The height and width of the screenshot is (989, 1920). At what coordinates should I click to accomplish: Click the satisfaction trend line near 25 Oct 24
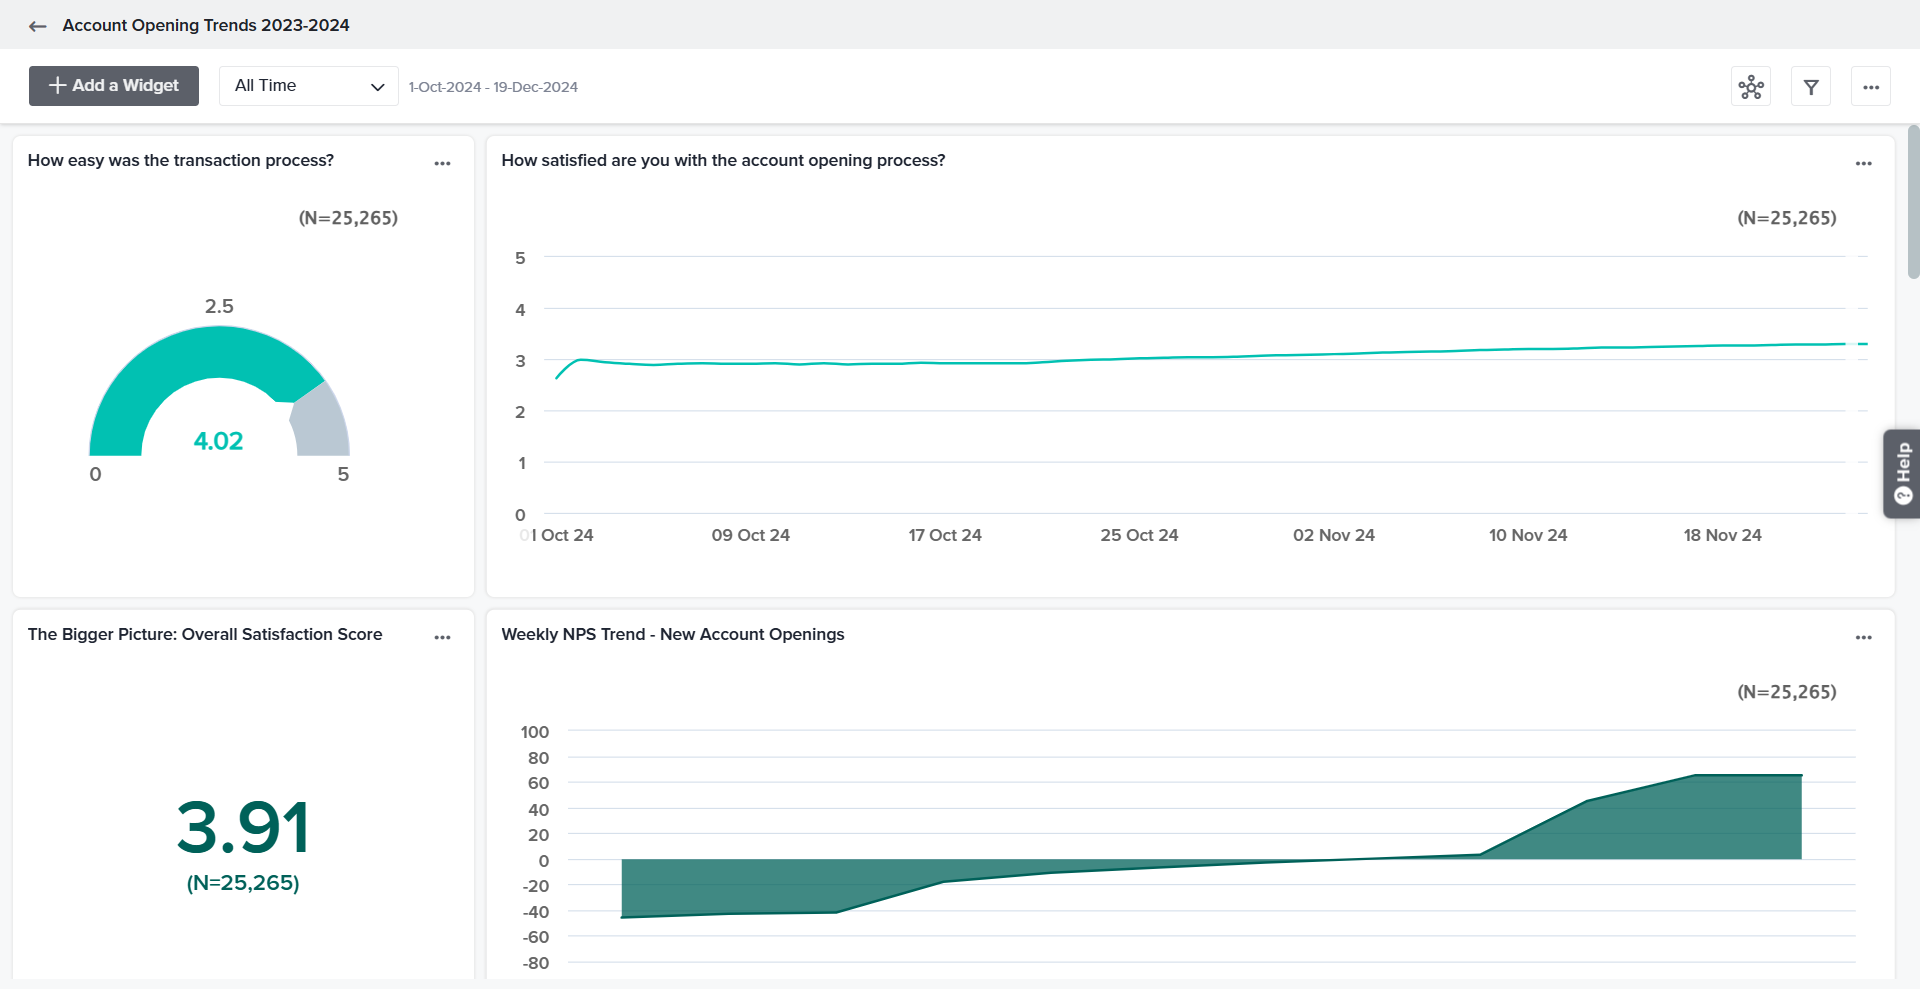coord(1139,358)
